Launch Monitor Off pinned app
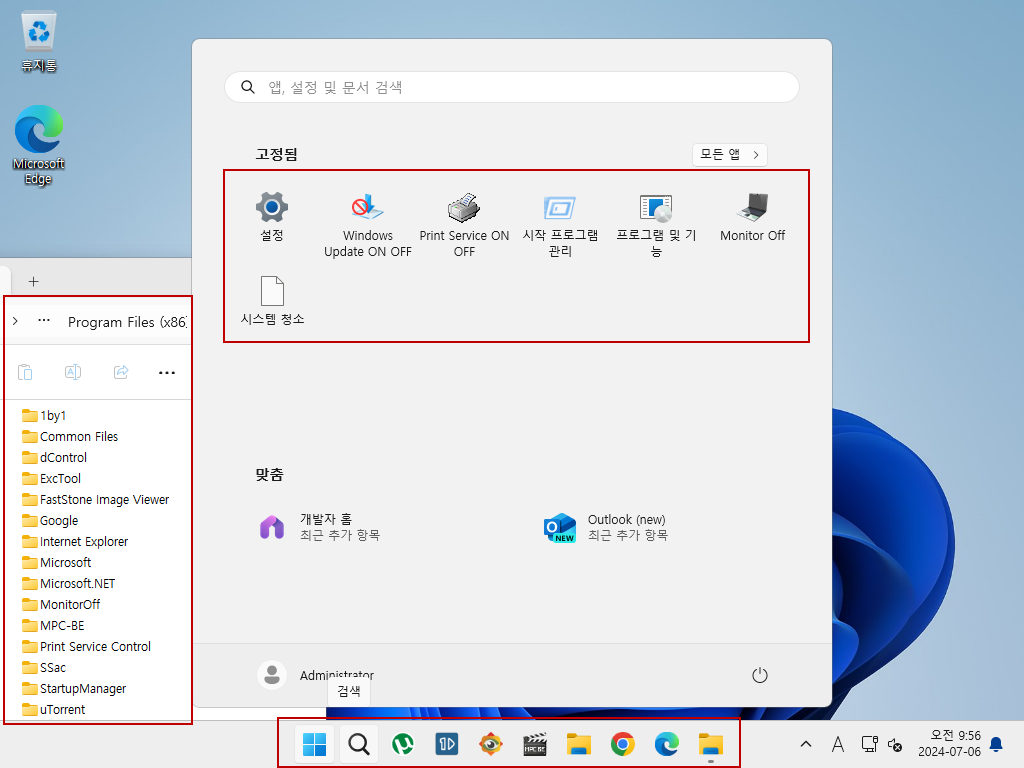The width and height of the screenshot is (1024, 768). 752,217
